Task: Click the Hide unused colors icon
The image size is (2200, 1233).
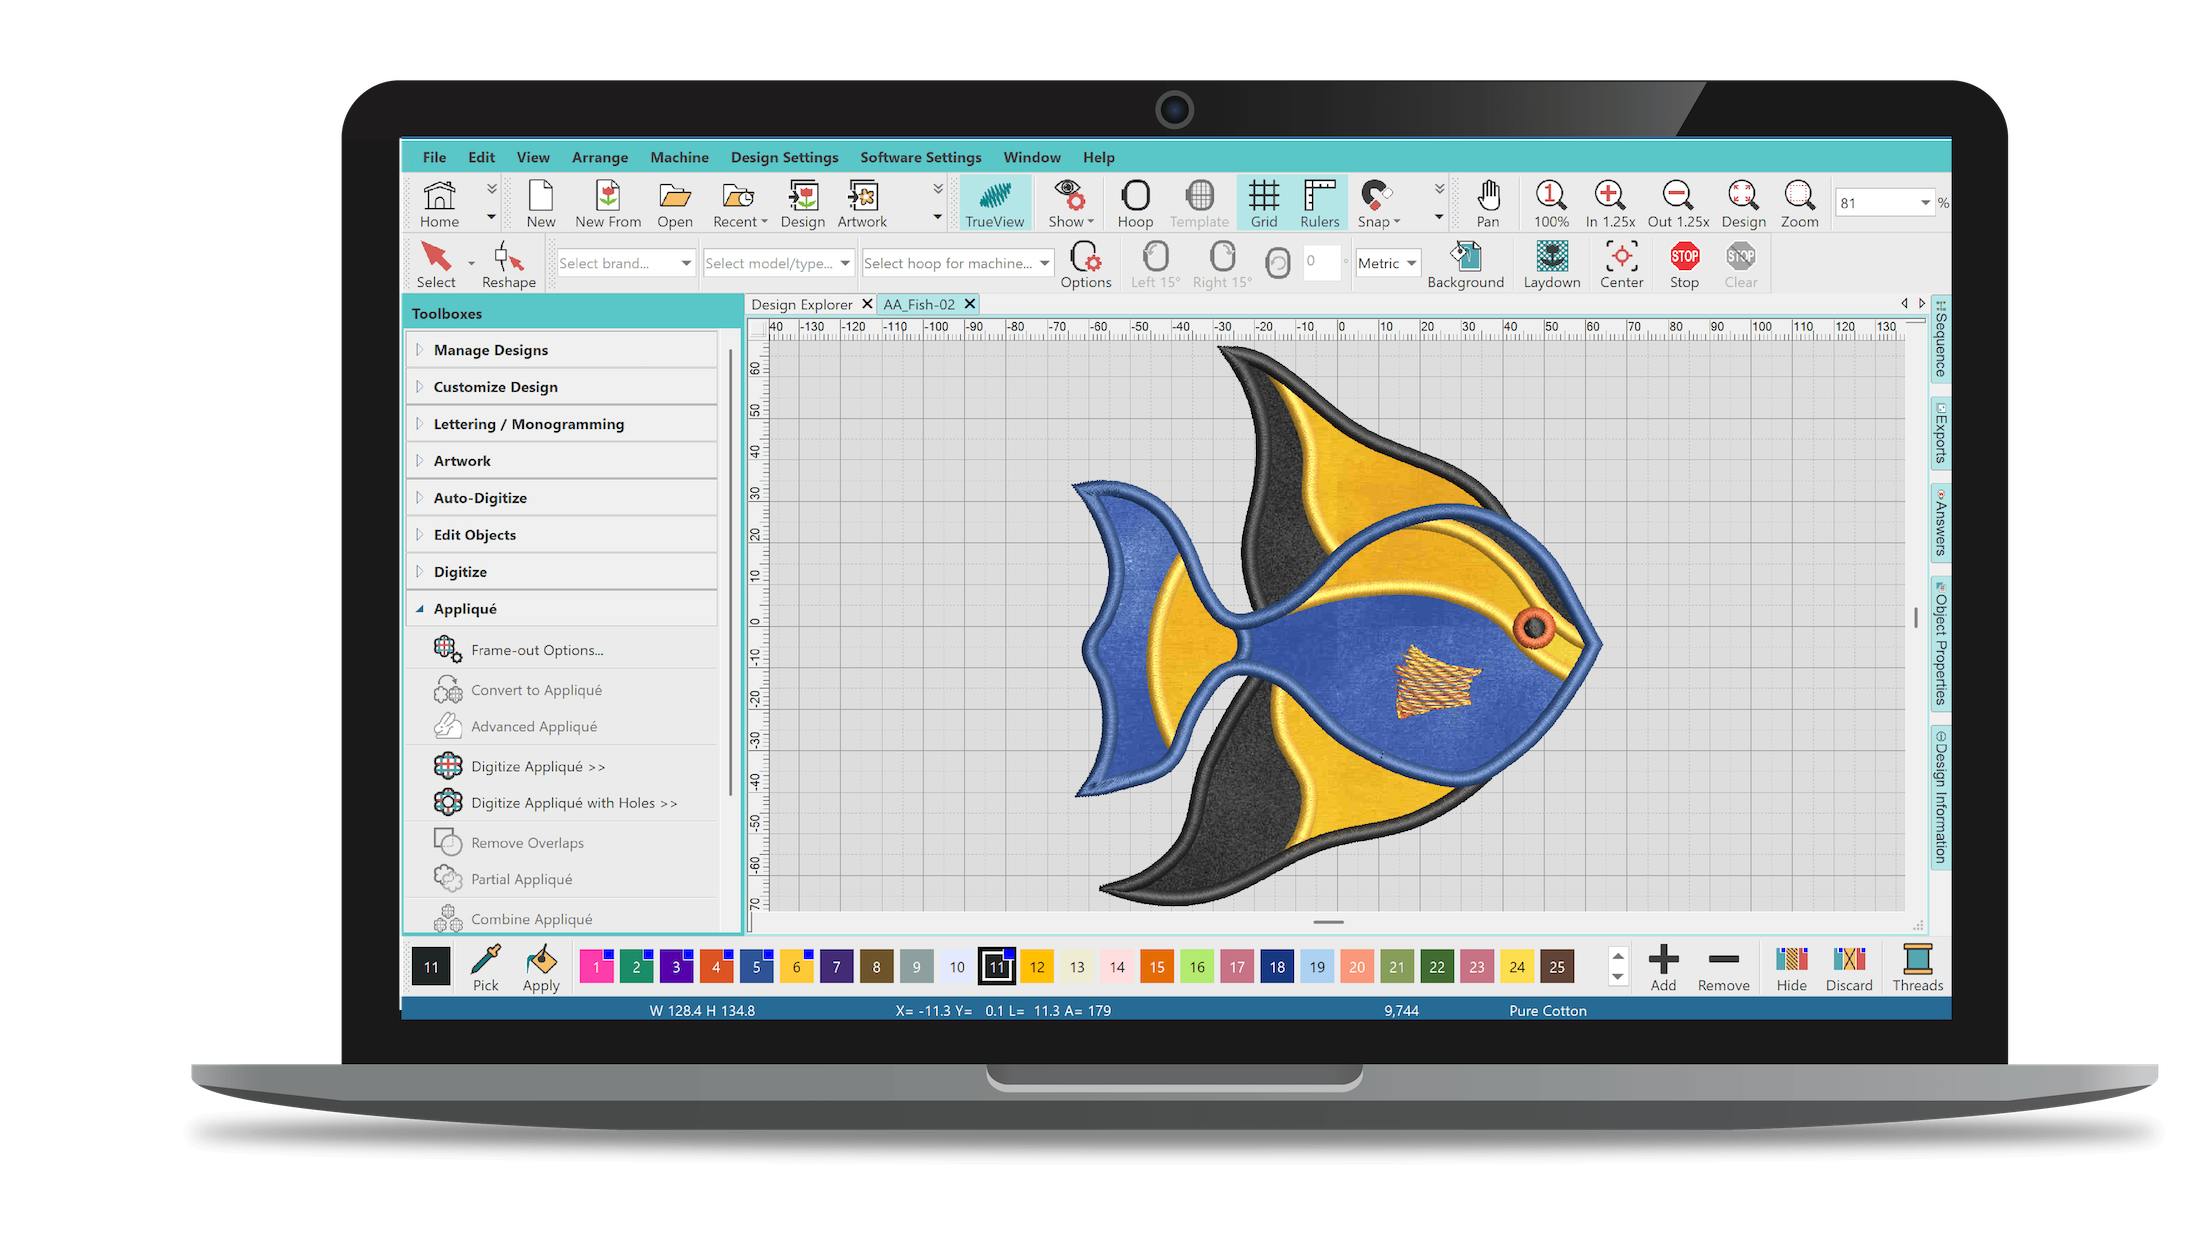Action: pyautogui.click(x=1791, y=967)
